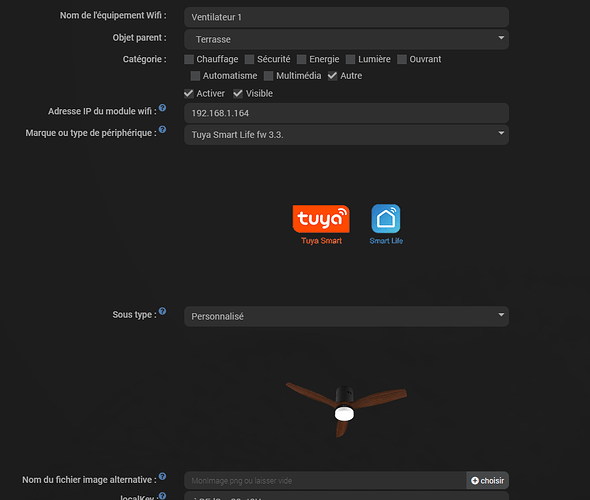Screen dimensions: 590x500
Task: Open help icon for Adresse IP du module wifi
Action: (162, 108)
